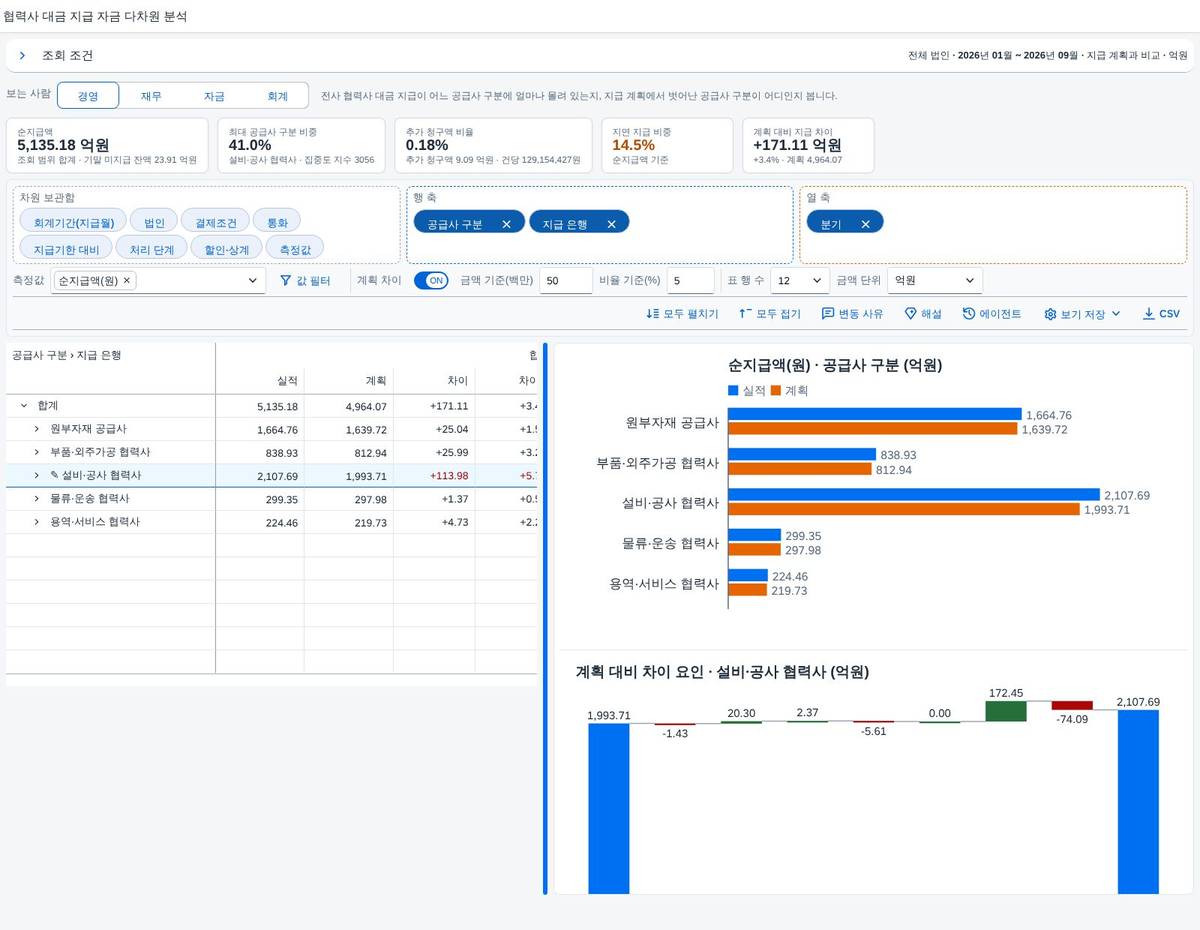Image resolution: width=1200 pixels, height=930 pixels.
Task: Select the 자금 persona tab
Action: (214, 96)
